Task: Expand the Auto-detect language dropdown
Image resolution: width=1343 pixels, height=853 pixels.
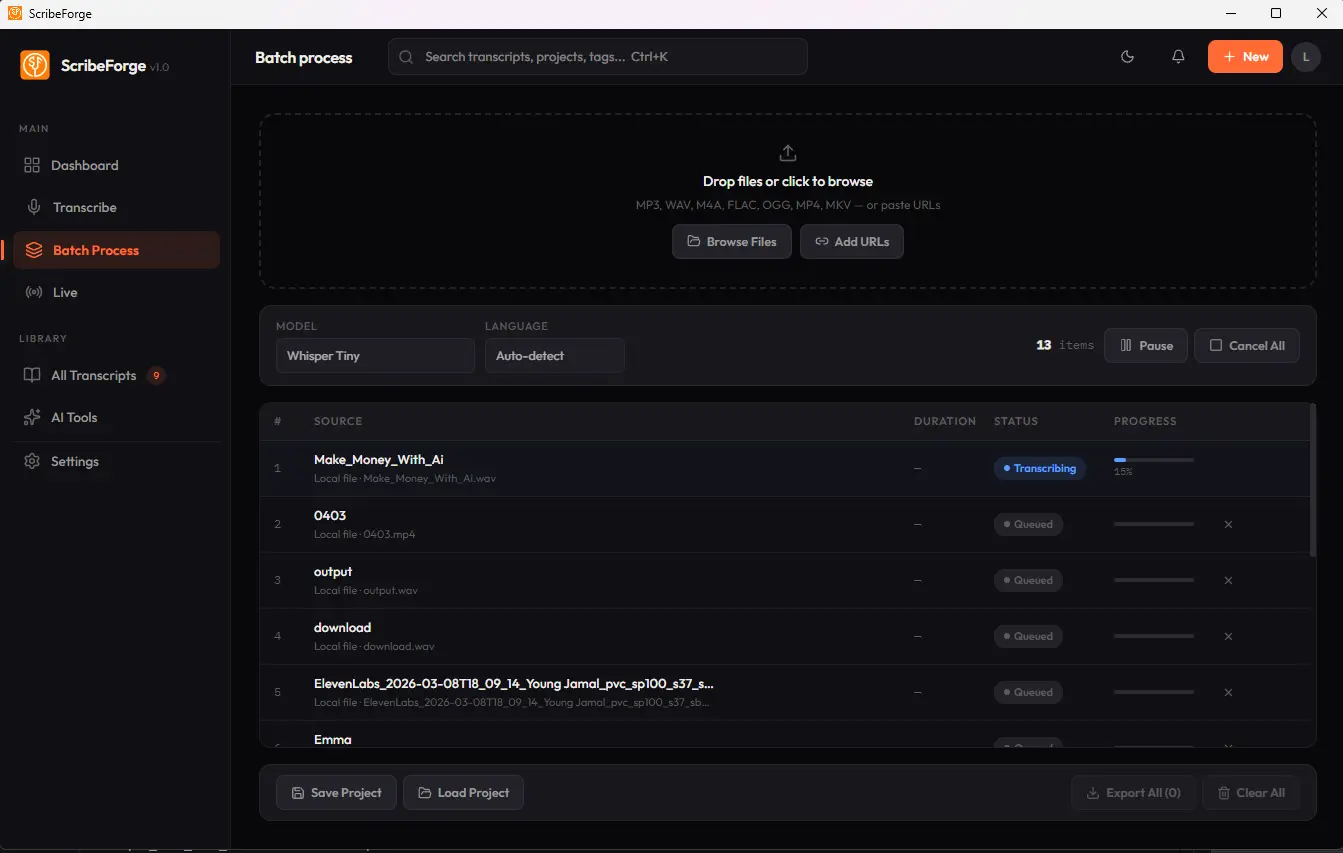Action: 554,356
